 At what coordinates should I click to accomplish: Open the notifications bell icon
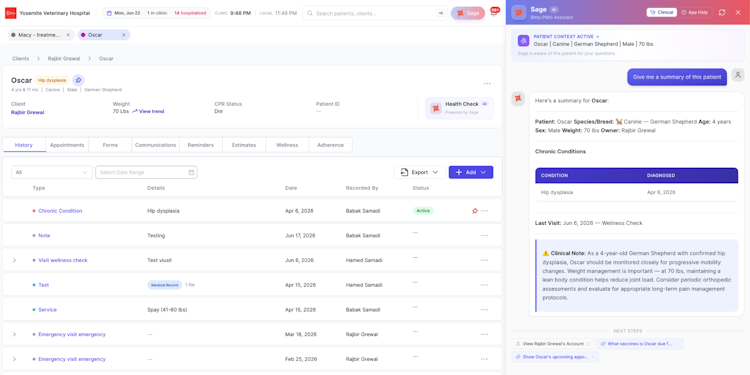pos(494,13)
